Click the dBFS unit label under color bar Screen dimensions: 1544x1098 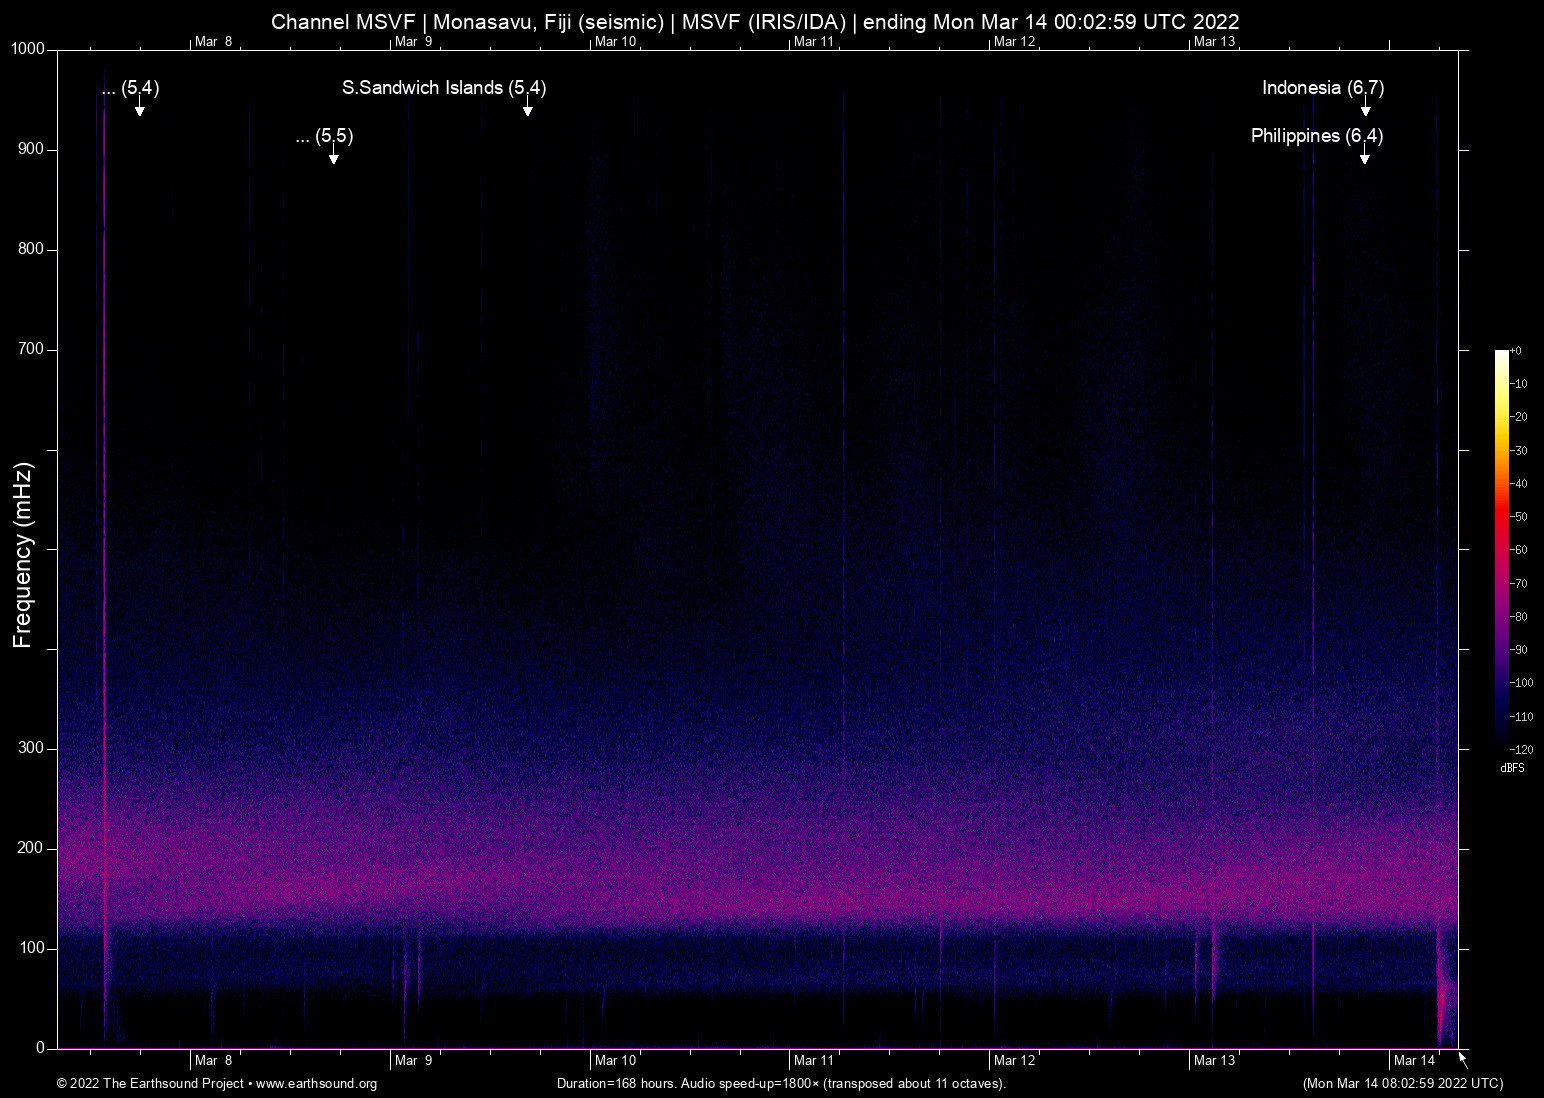pos(1512,768)
